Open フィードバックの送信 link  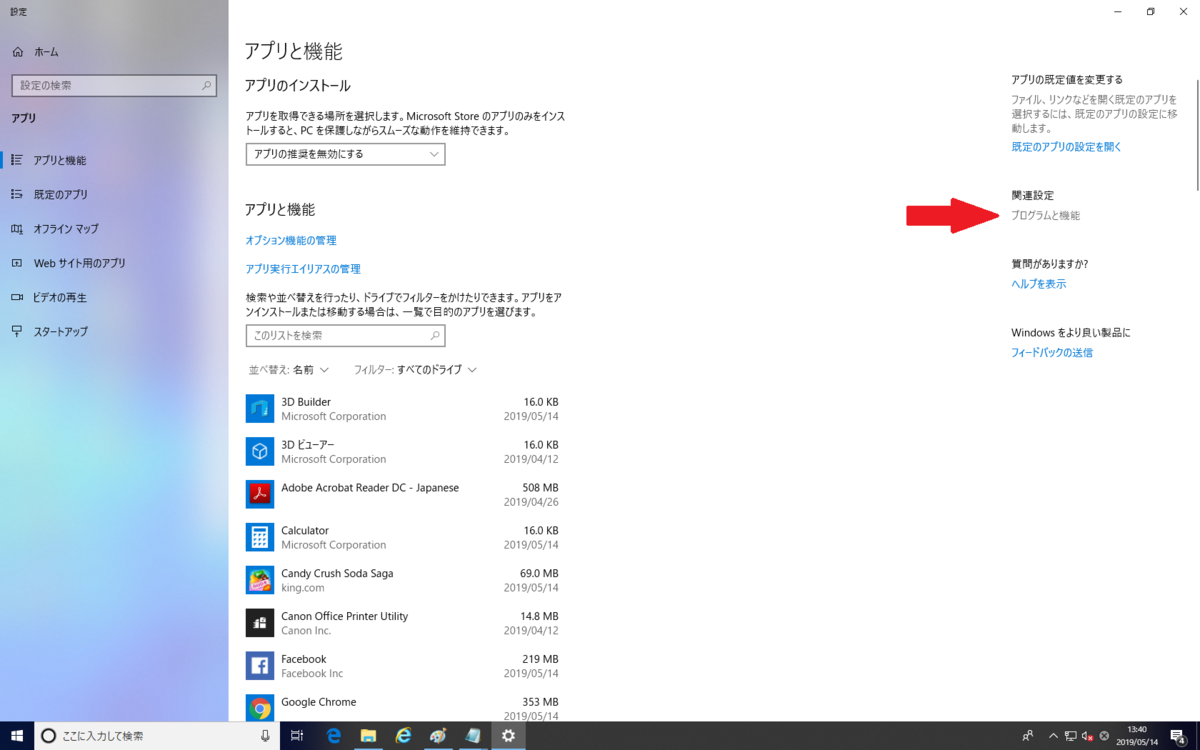click(x=1052, y=353)
